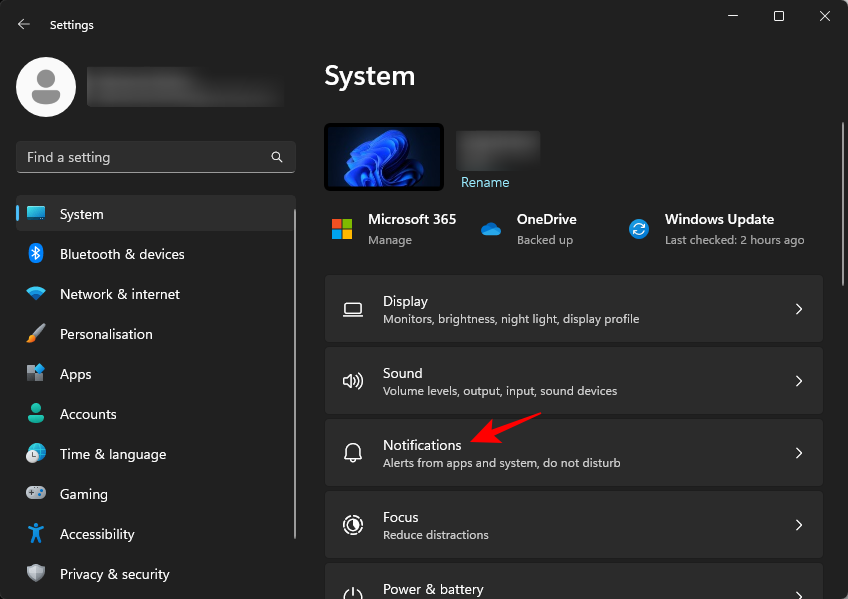Open Power & battery settings
Viewport: 848px width, 599px height.
pyautogui.click(x=574, y=589)
